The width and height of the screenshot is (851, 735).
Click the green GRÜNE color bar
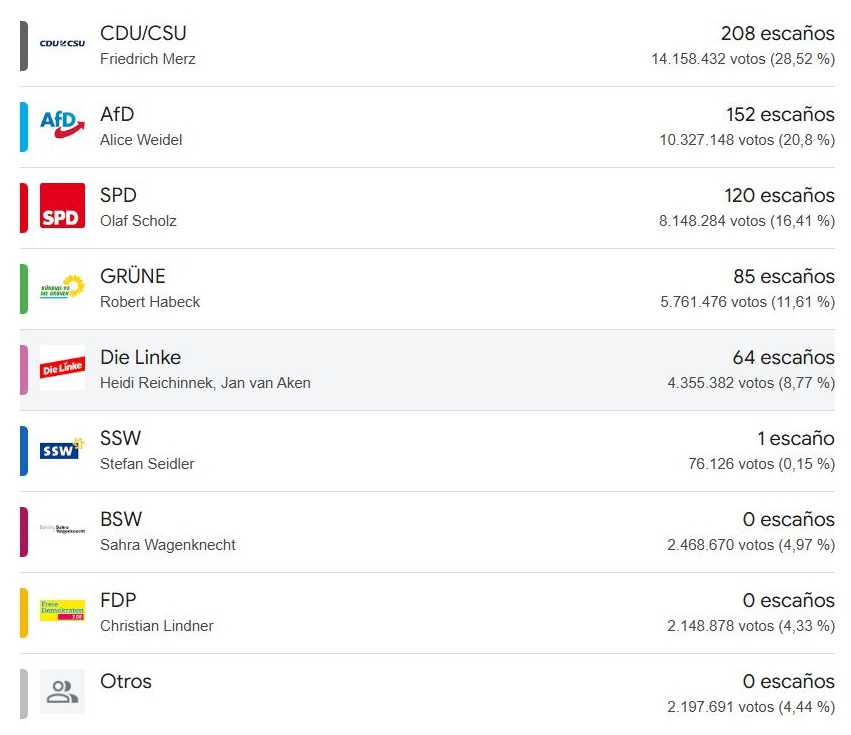24,289
